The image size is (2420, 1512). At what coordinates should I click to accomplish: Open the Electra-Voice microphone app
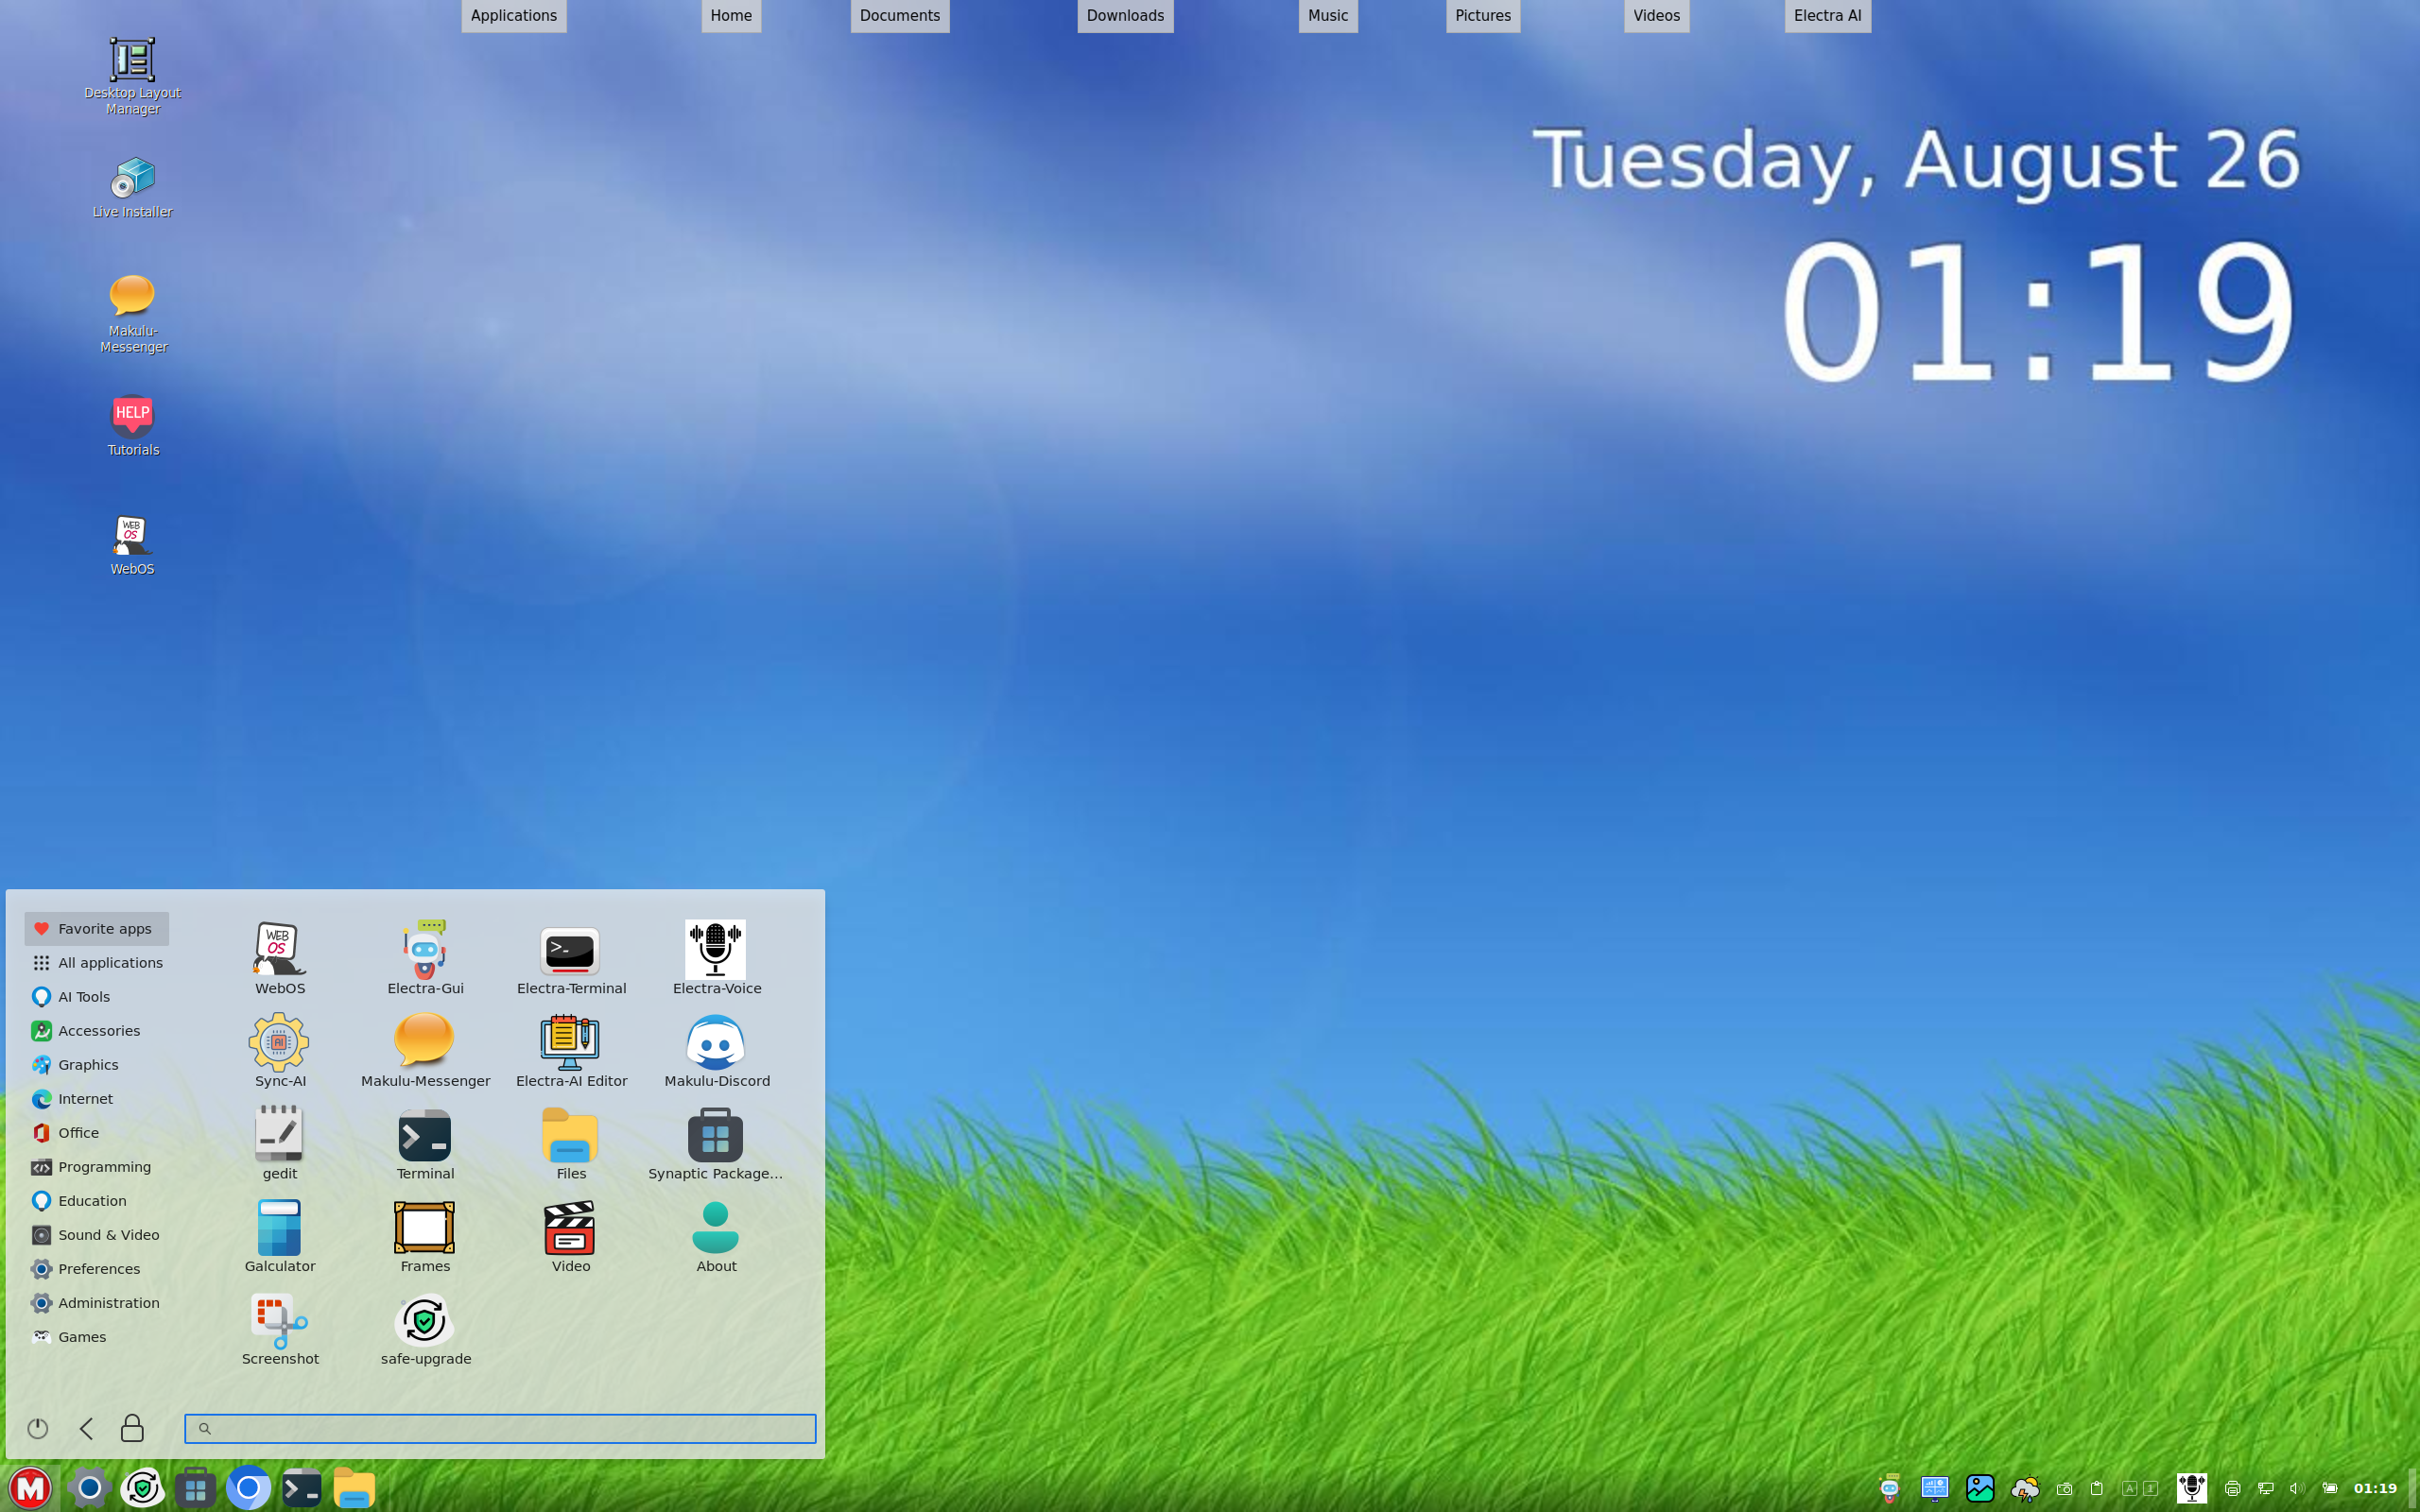(716, 957)
